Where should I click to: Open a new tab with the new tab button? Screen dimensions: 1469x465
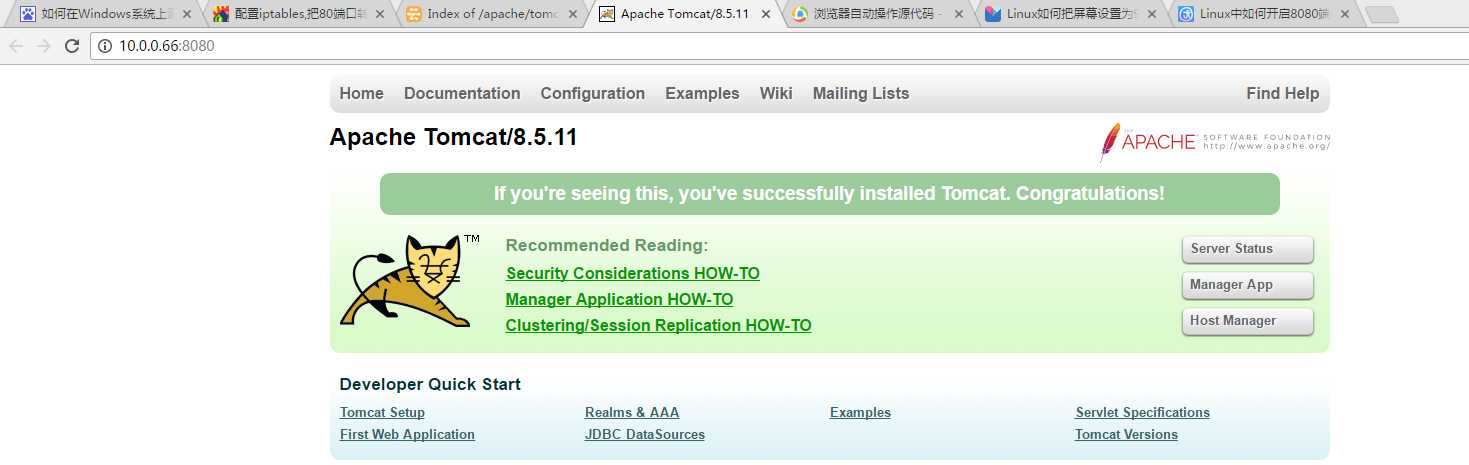pyautogui.click(x=1381, y=14)
